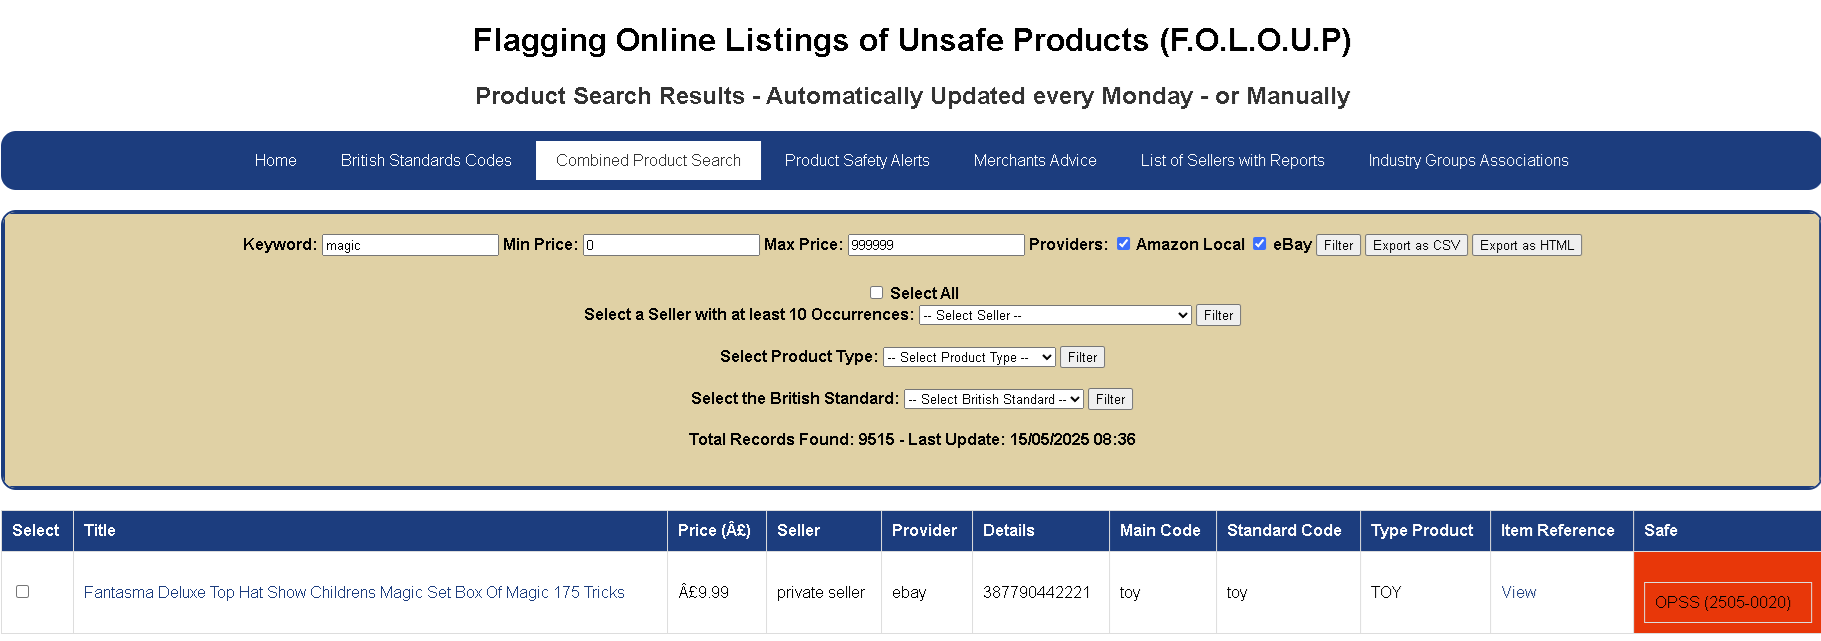
Task: Click the OPSS (2505-0020) button
Action: coord(1727,602)
